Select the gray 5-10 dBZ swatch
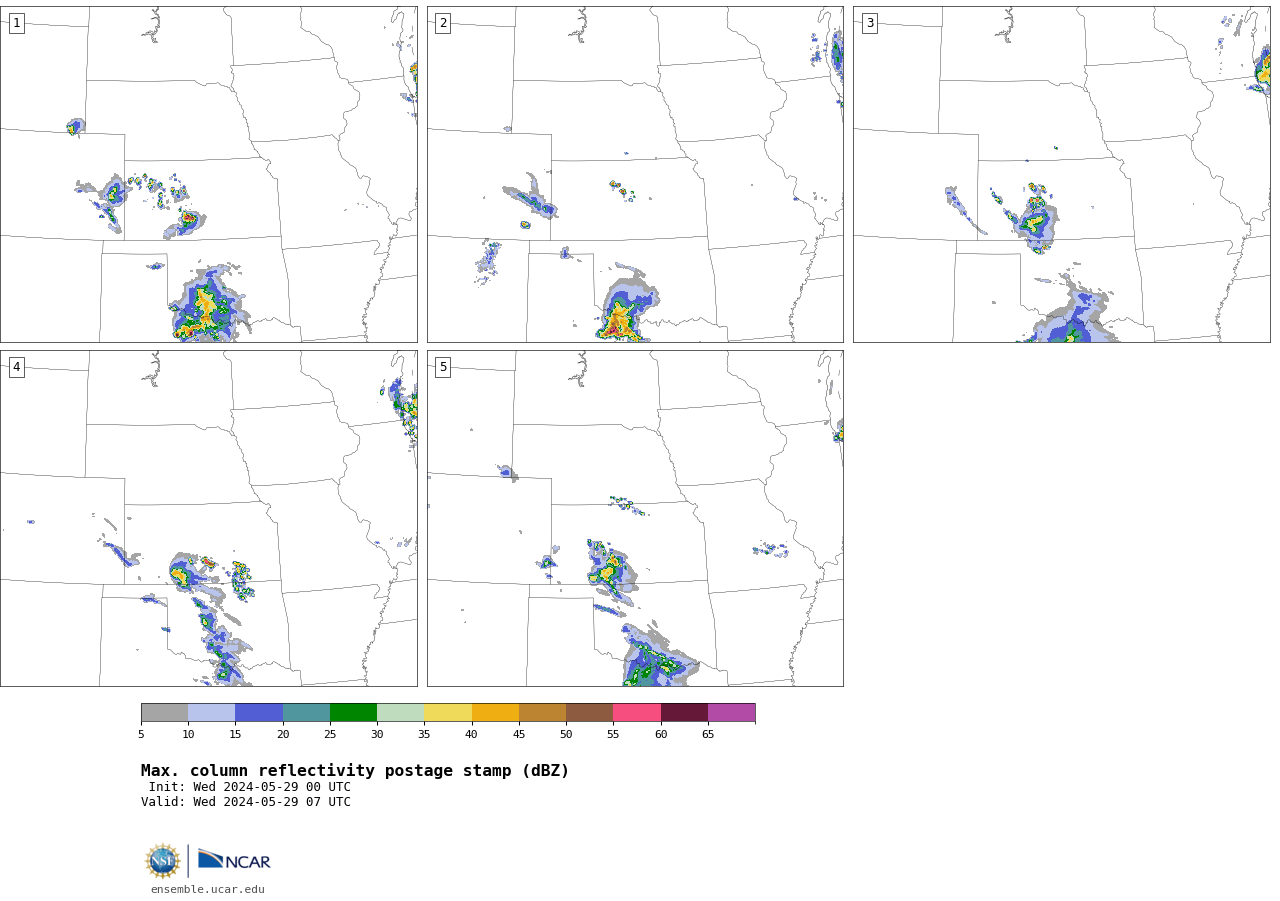 click(164, 713)
